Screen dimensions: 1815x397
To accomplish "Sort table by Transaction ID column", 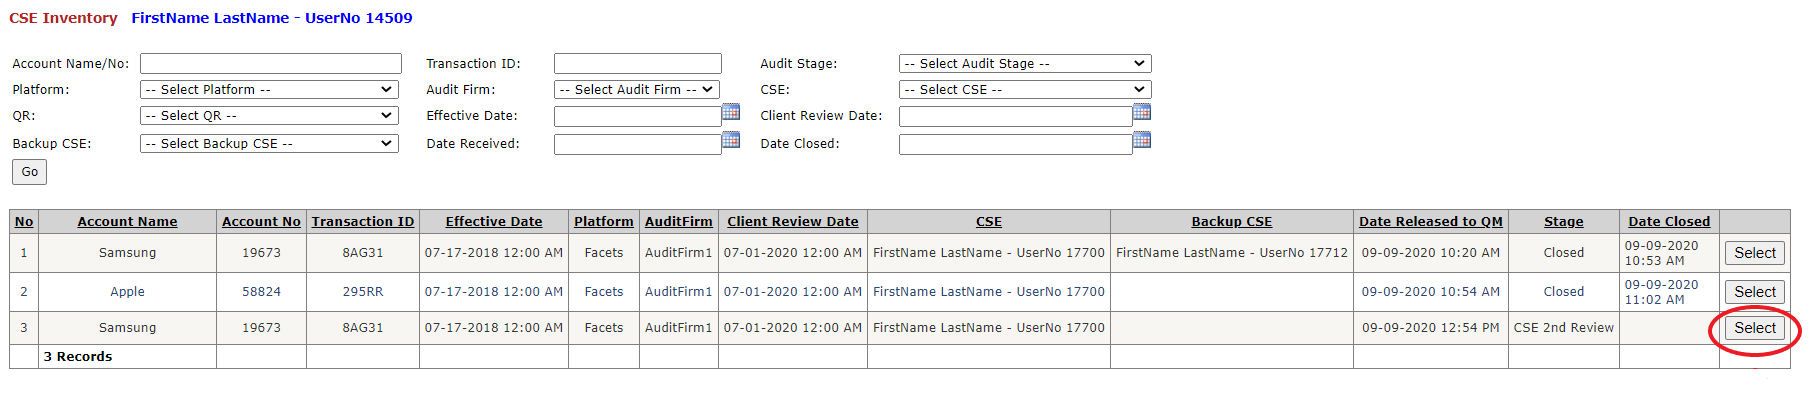I will coord(363,222).
